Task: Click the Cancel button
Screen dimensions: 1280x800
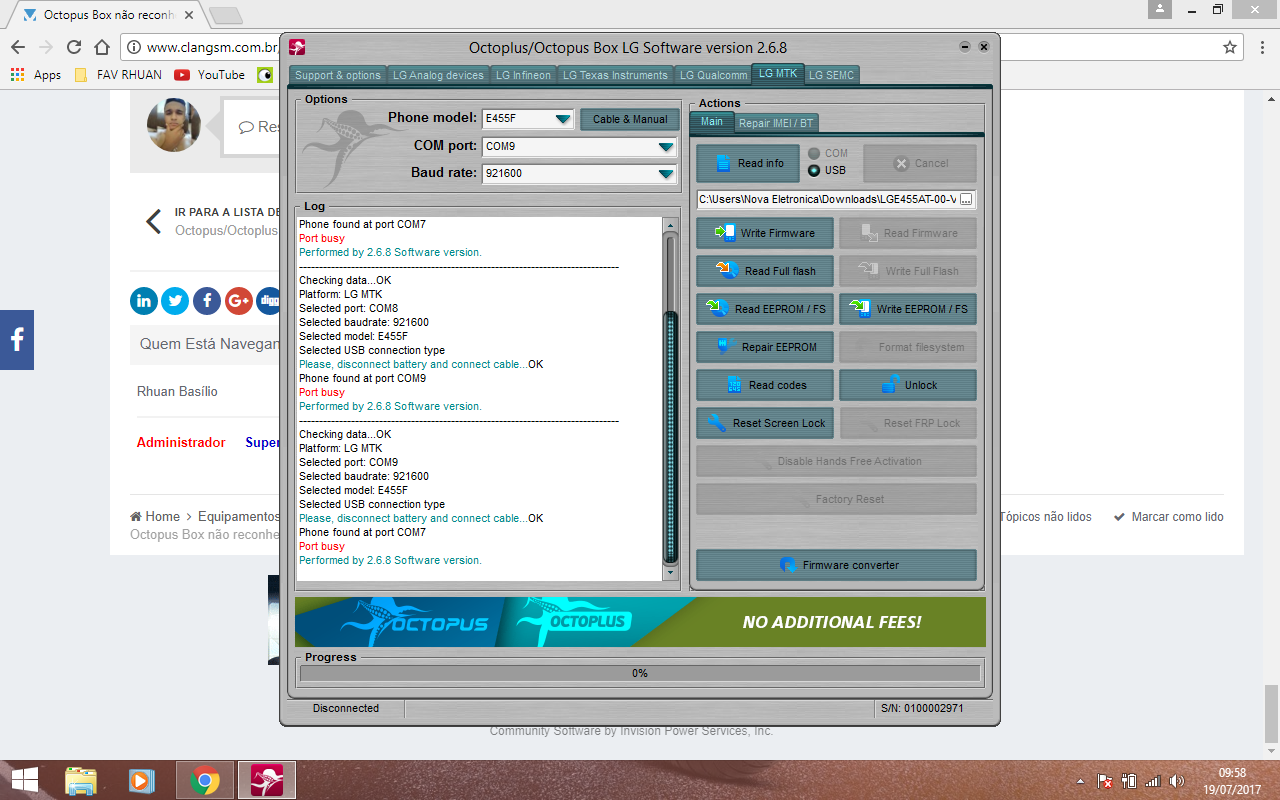Action: click(920, 163)
